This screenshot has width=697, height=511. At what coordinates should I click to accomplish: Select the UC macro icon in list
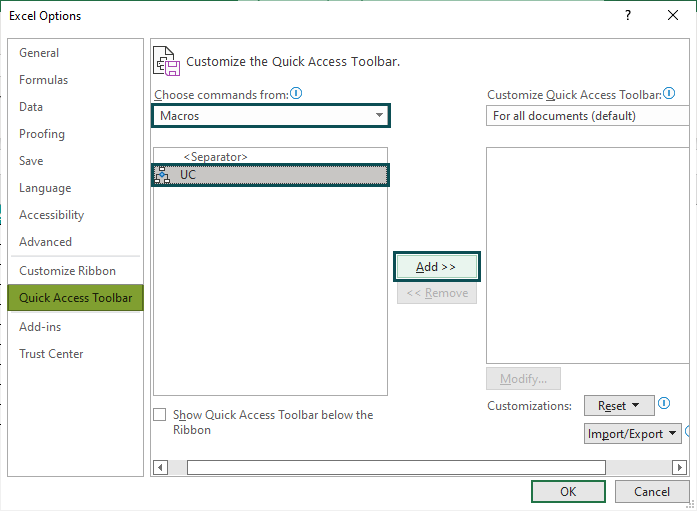[162, 175]
